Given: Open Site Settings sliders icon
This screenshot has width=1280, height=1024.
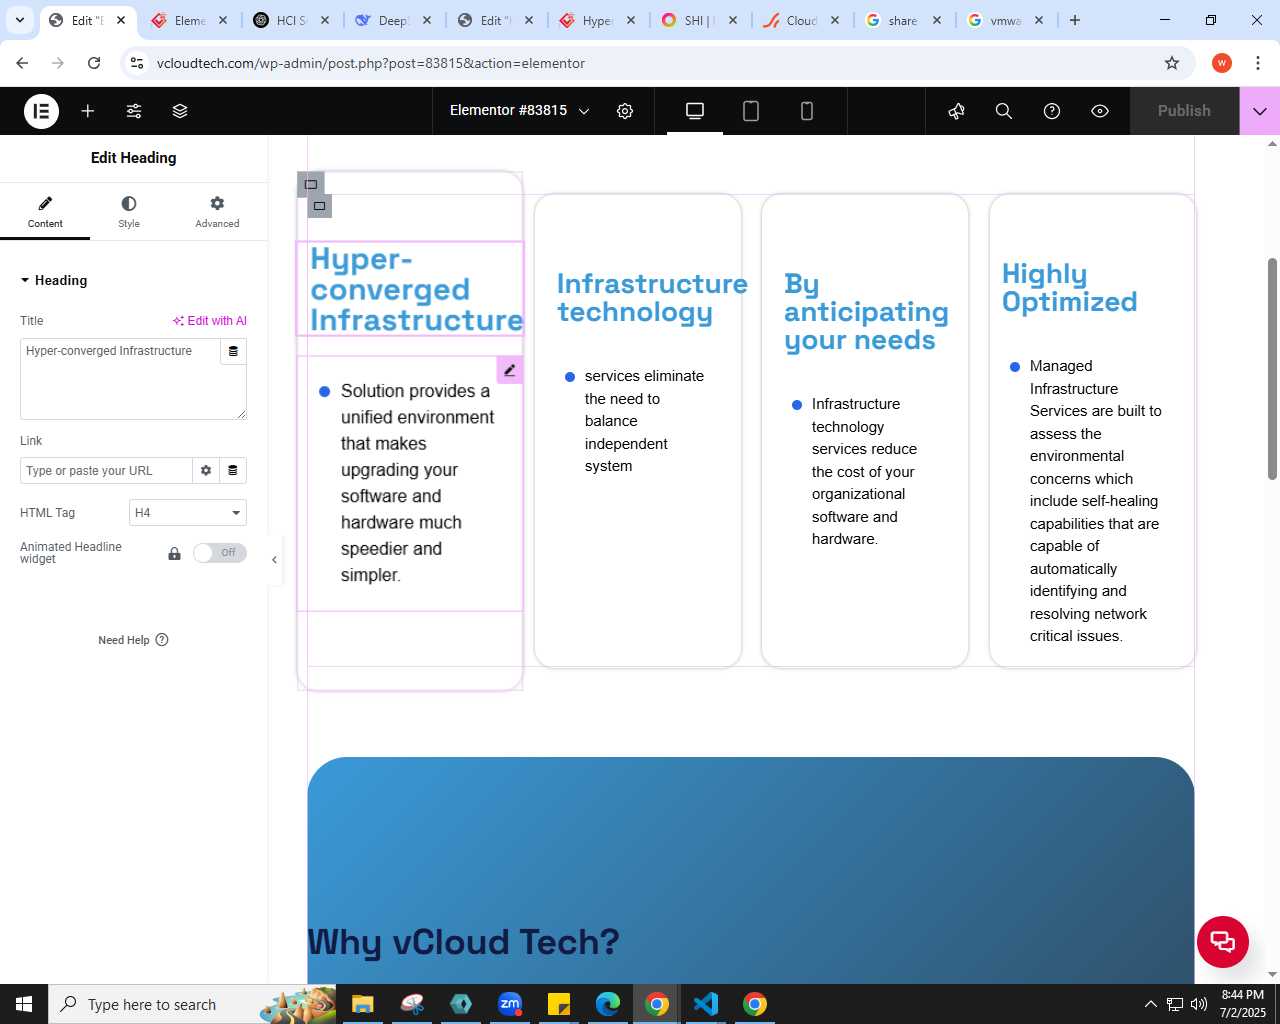Looking at the screenshot, I should click(134, 111).
